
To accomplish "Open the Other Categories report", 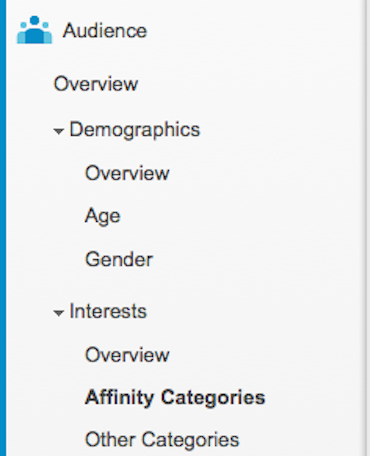I will 162,440.
